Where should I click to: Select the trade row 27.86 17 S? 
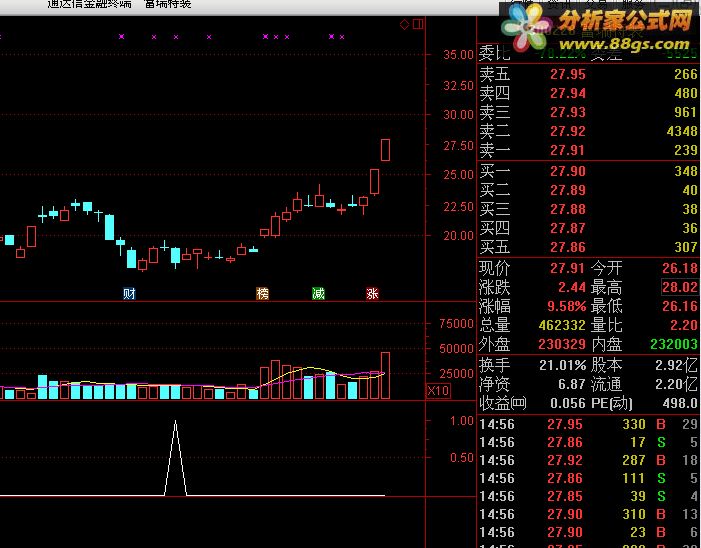pos(589,443)
